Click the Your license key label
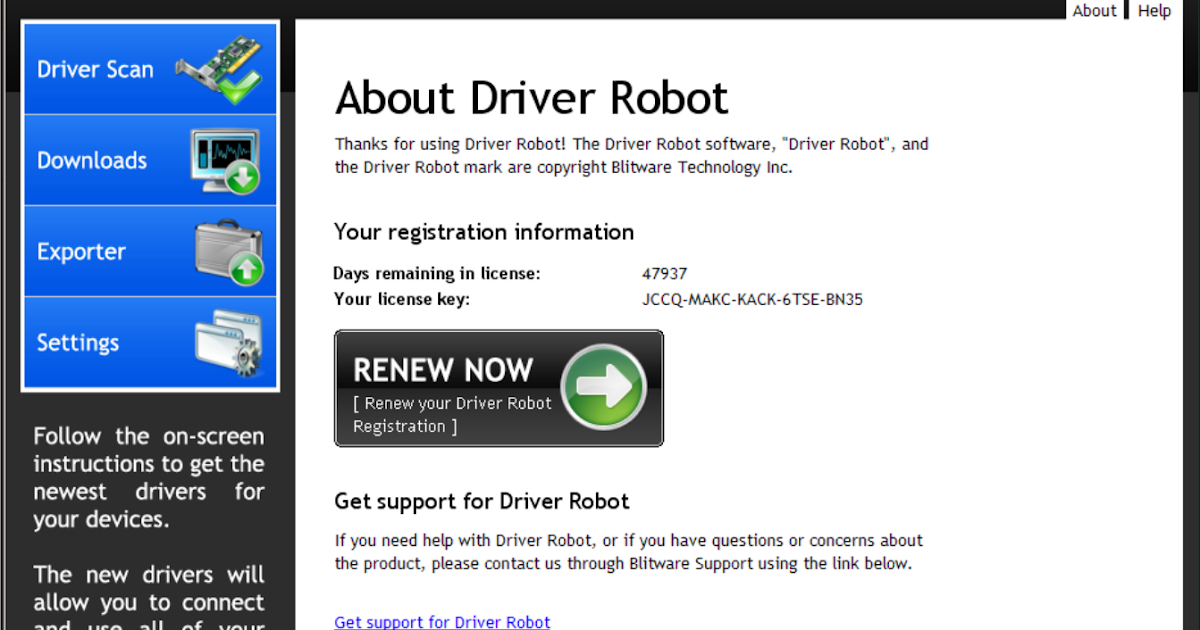Viewport: 1200px width, 630px height. point(401,299)
